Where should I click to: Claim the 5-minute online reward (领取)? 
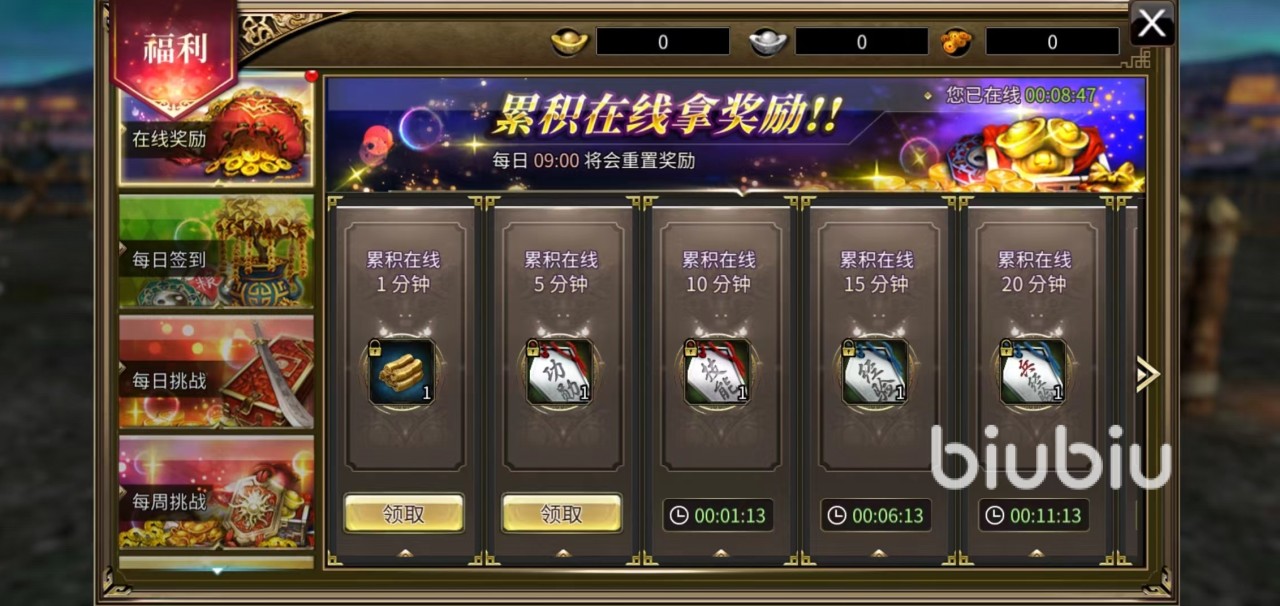[562, 514]
